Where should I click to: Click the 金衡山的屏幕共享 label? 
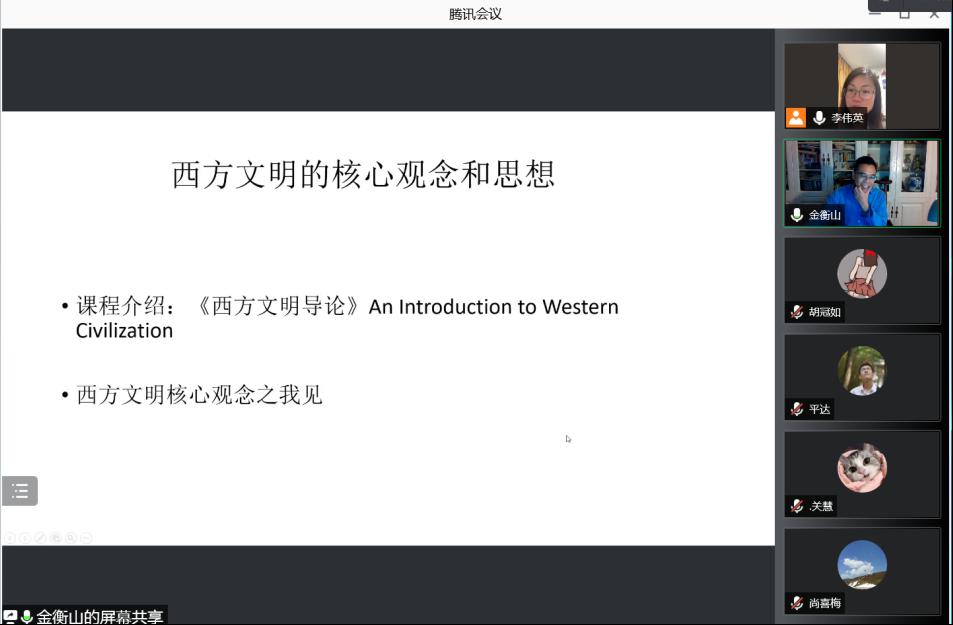point(99,617)
